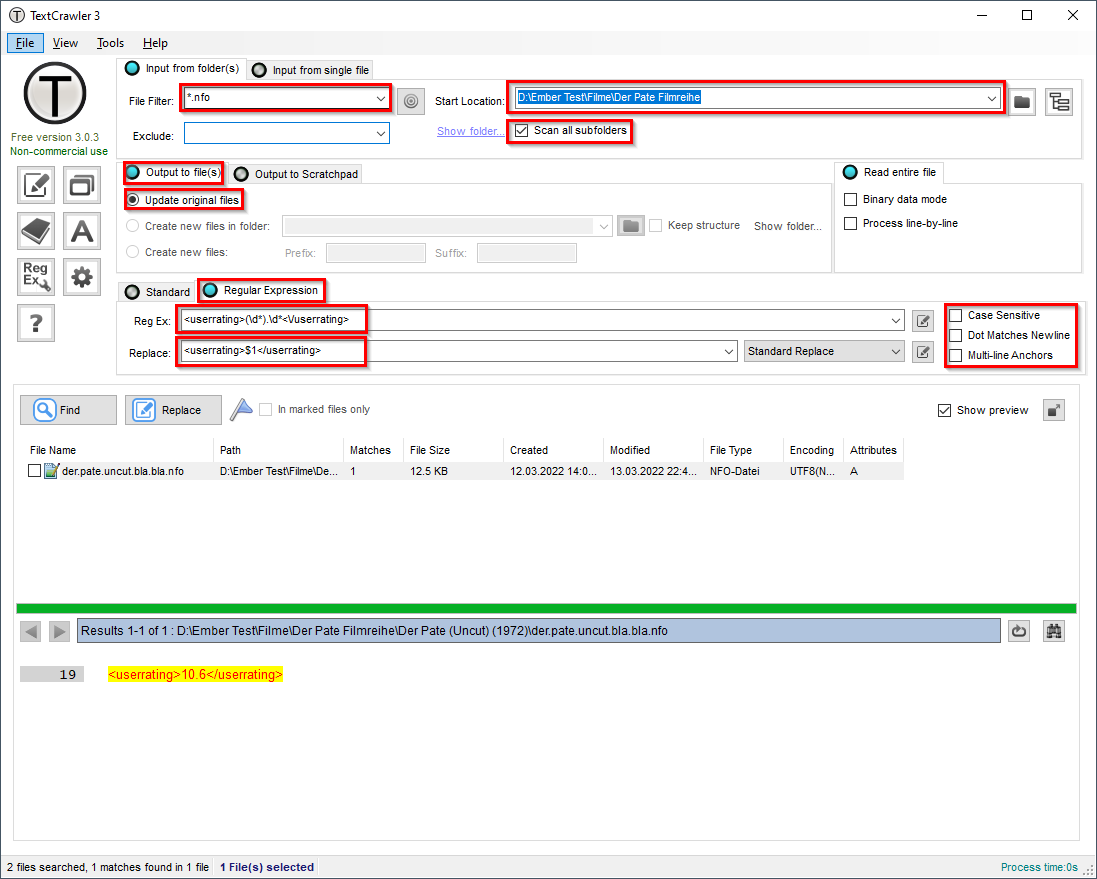Click the question mark help icon
The height and width of the screenshot is (879, 1097).
click(x=36, y=323)
